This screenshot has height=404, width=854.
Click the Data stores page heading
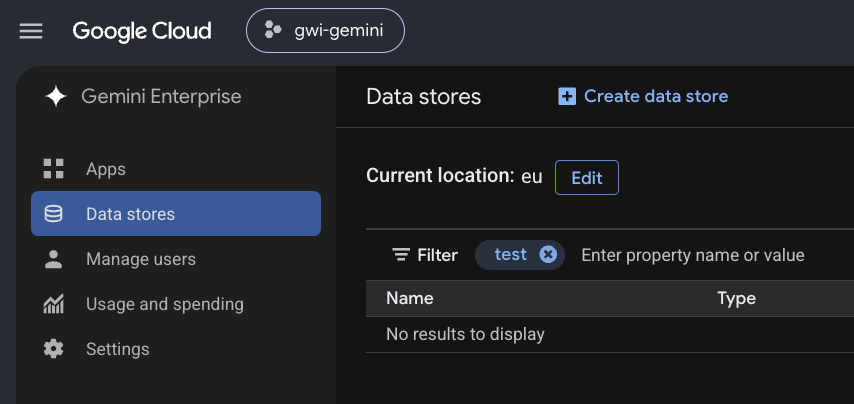coord(424,97)
